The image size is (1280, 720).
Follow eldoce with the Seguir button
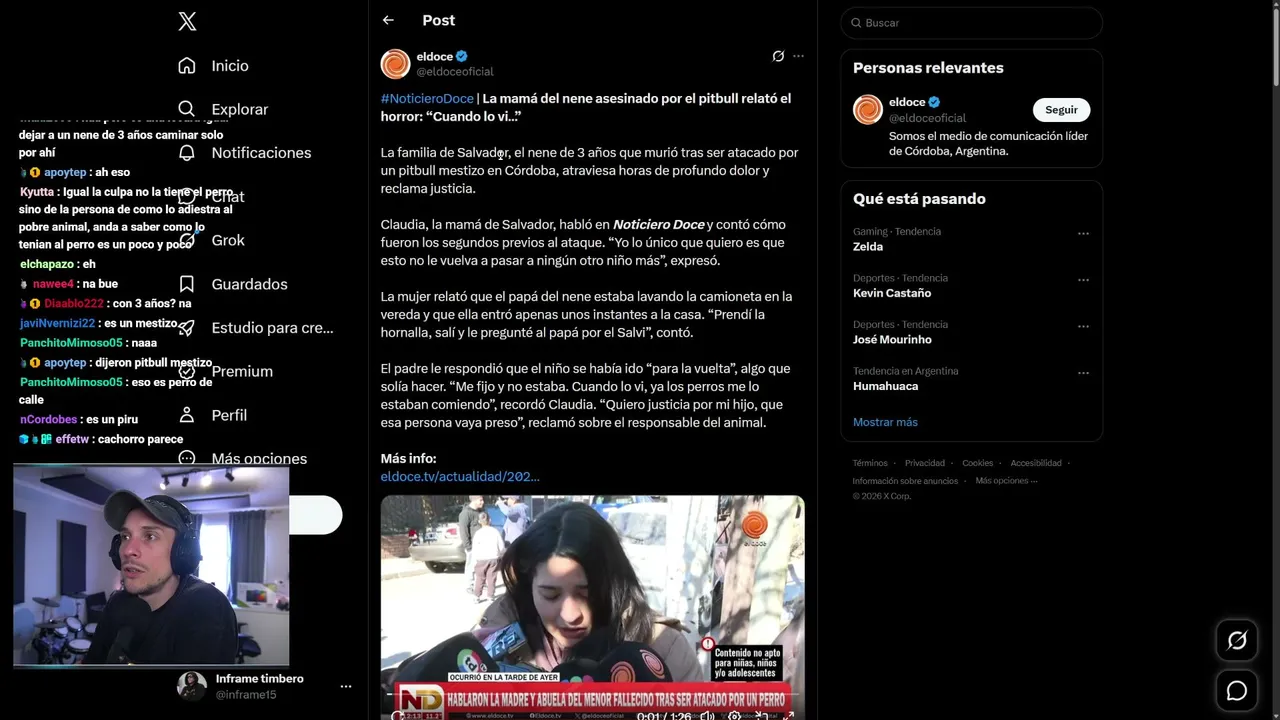pos(1061,110)
